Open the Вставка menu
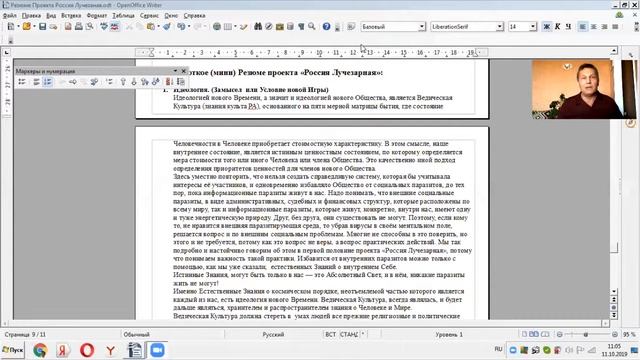This screenshot has width=640, height=360. 71,16
